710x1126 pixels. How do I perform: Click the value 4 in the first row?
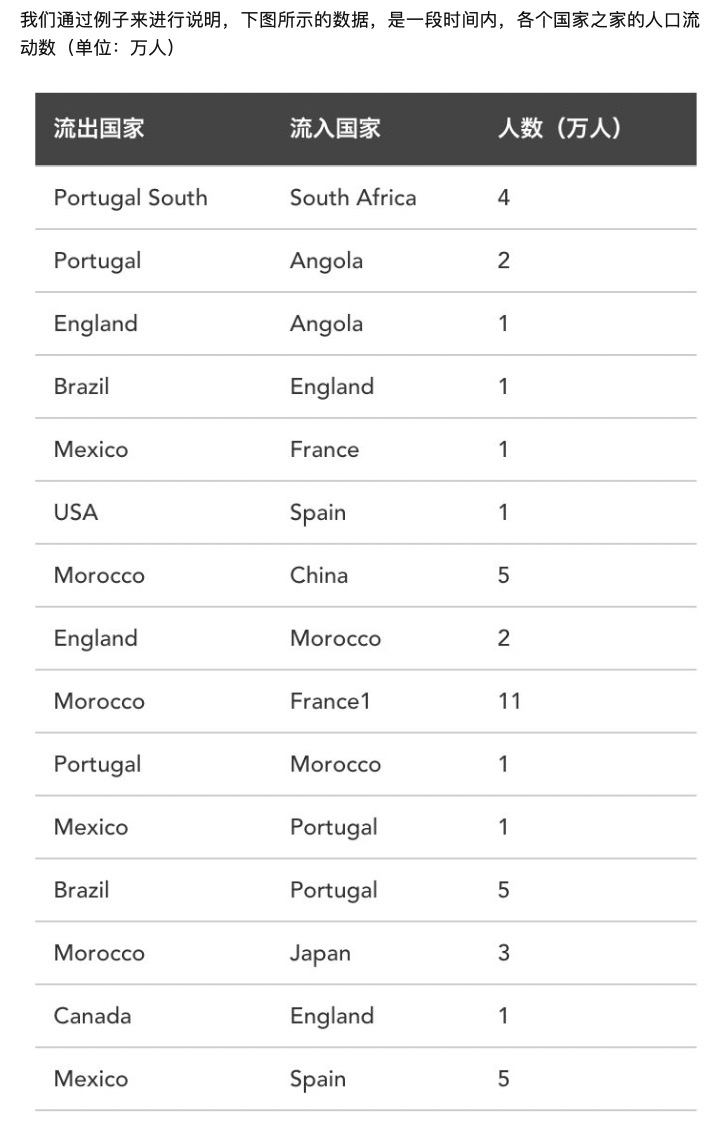point(503,198)
